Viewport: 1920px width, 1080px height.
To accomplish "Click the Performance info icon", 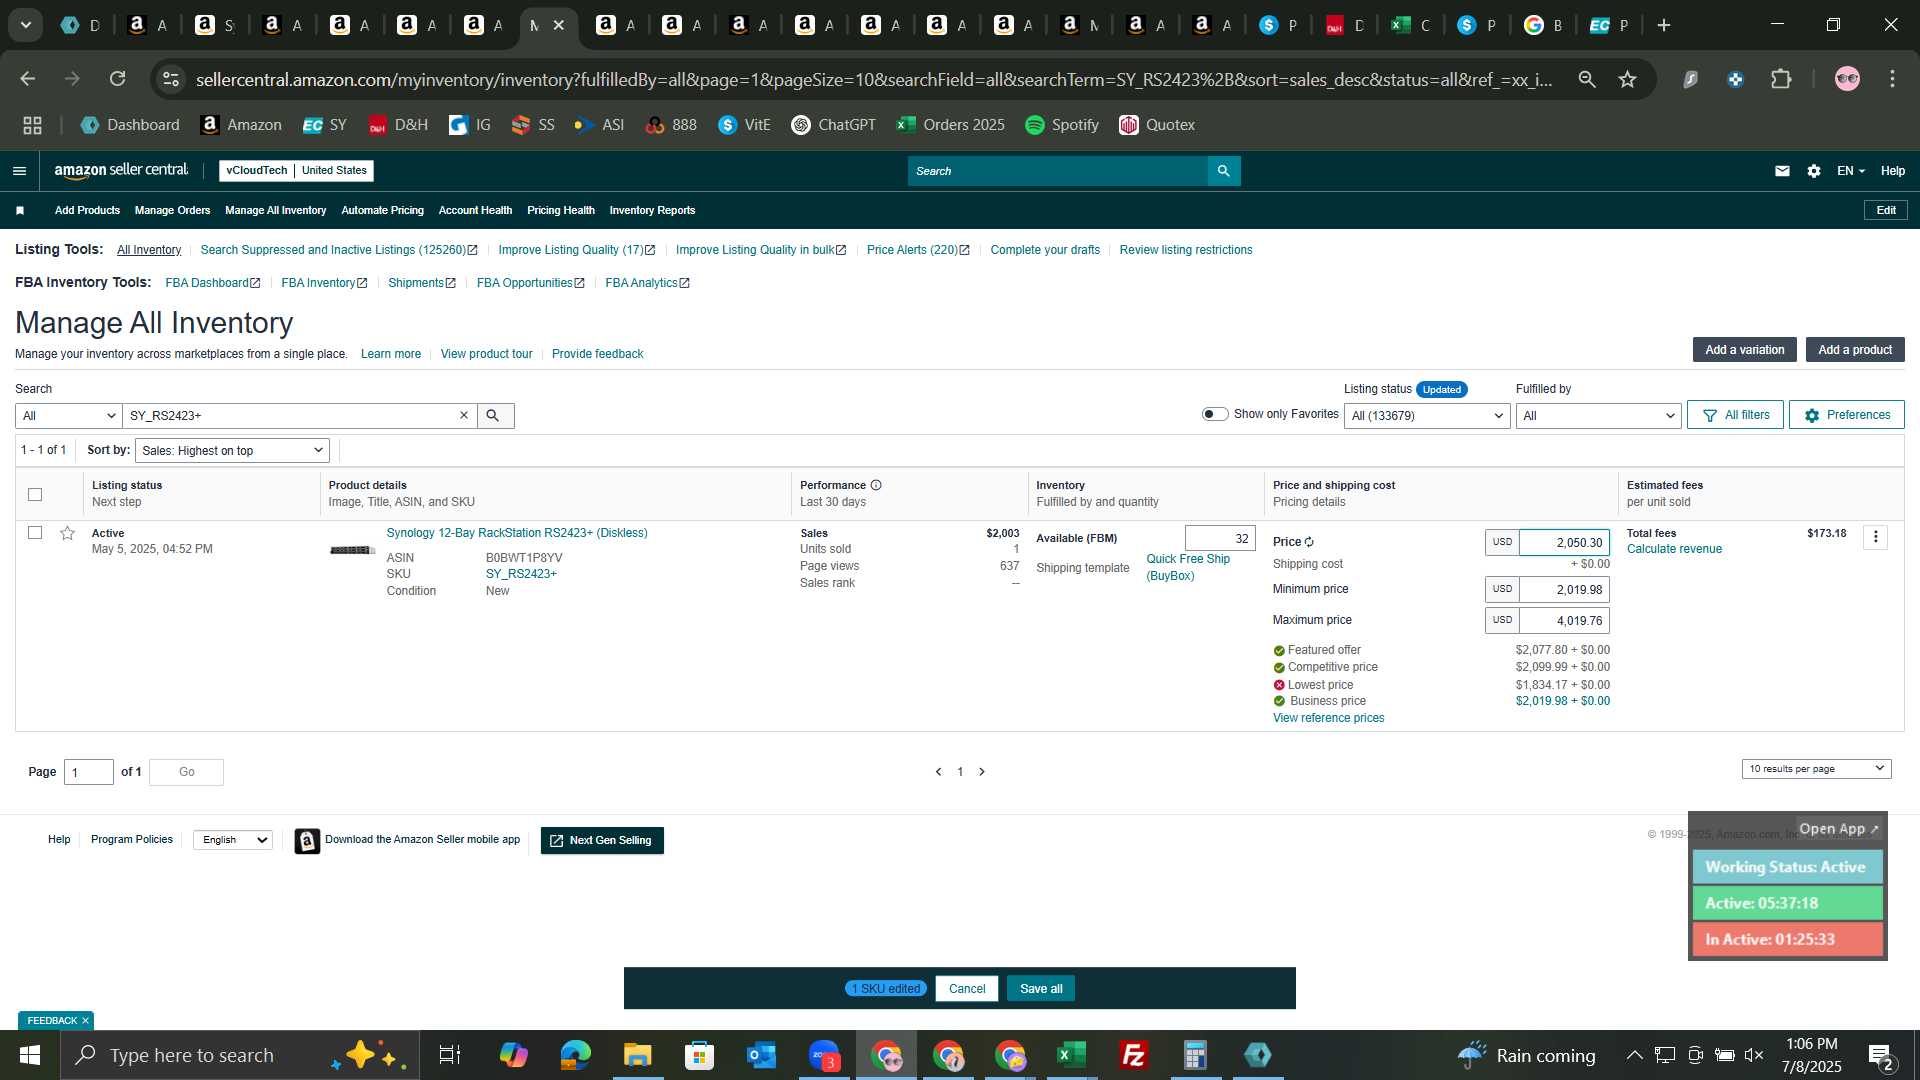I will (876, 485).
